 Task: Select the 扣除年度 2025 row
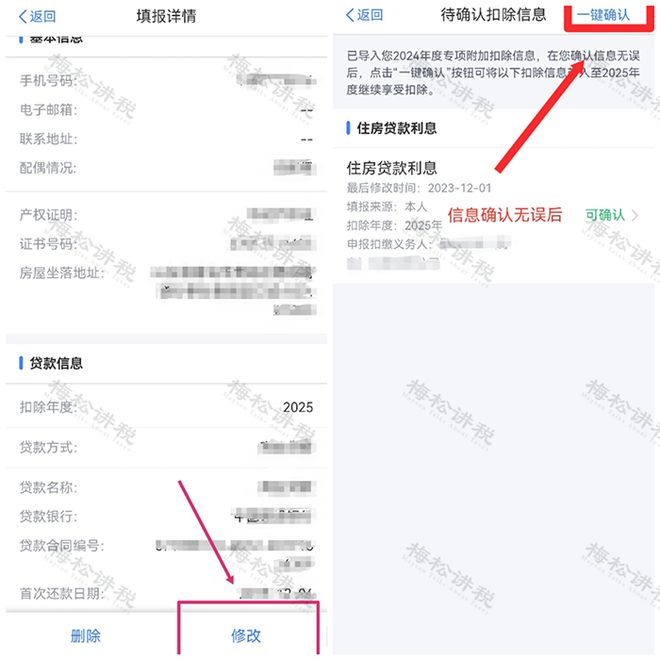coord(166,407)
